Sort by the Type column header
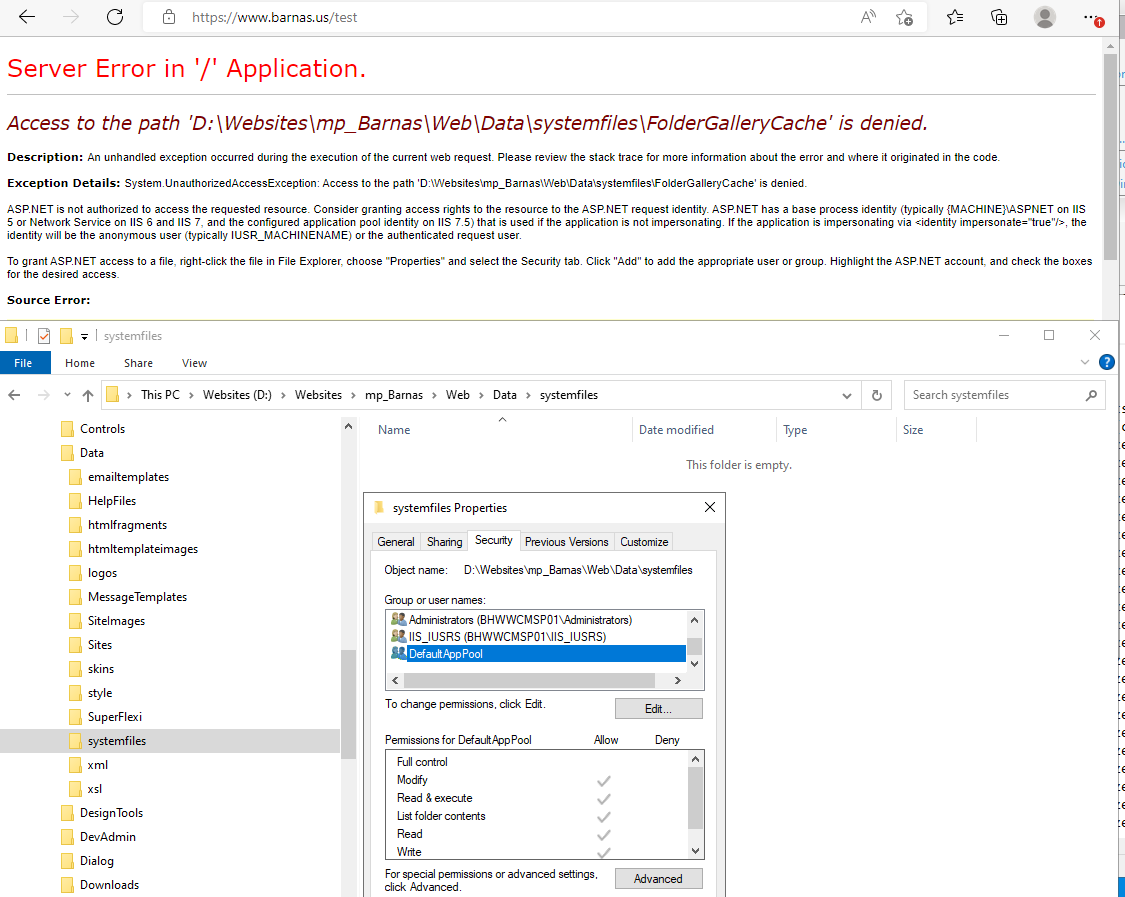Viewport: 1125px width, 897px height. (x=837, y=430)
